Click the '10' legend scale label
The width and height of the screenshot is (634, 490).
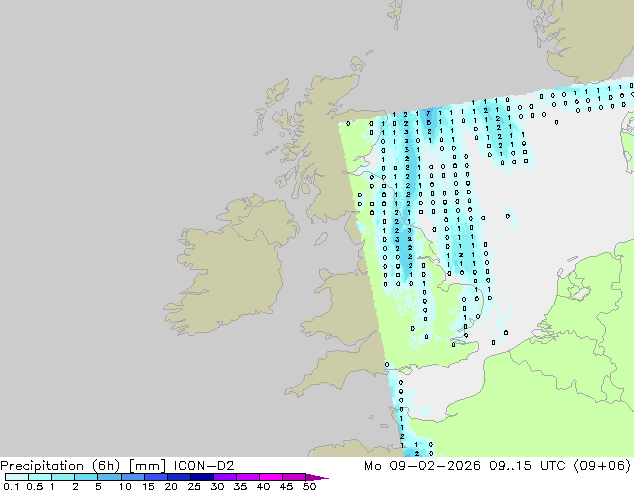pyautogui.click(x=125, y=486)
